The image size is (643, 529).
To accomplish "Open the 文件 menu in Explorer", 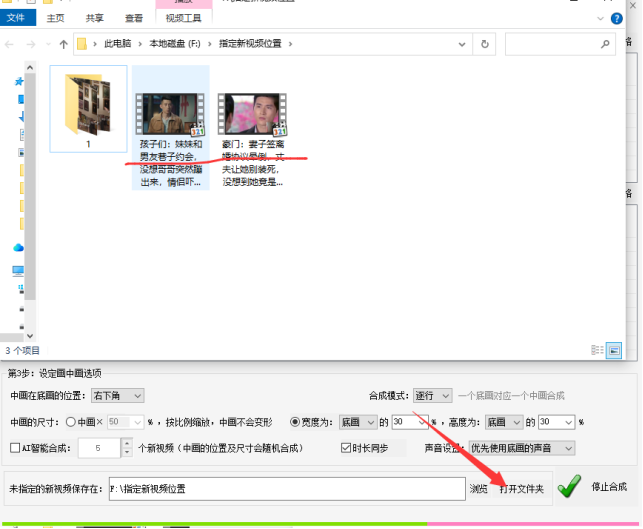I will (17, 18).
